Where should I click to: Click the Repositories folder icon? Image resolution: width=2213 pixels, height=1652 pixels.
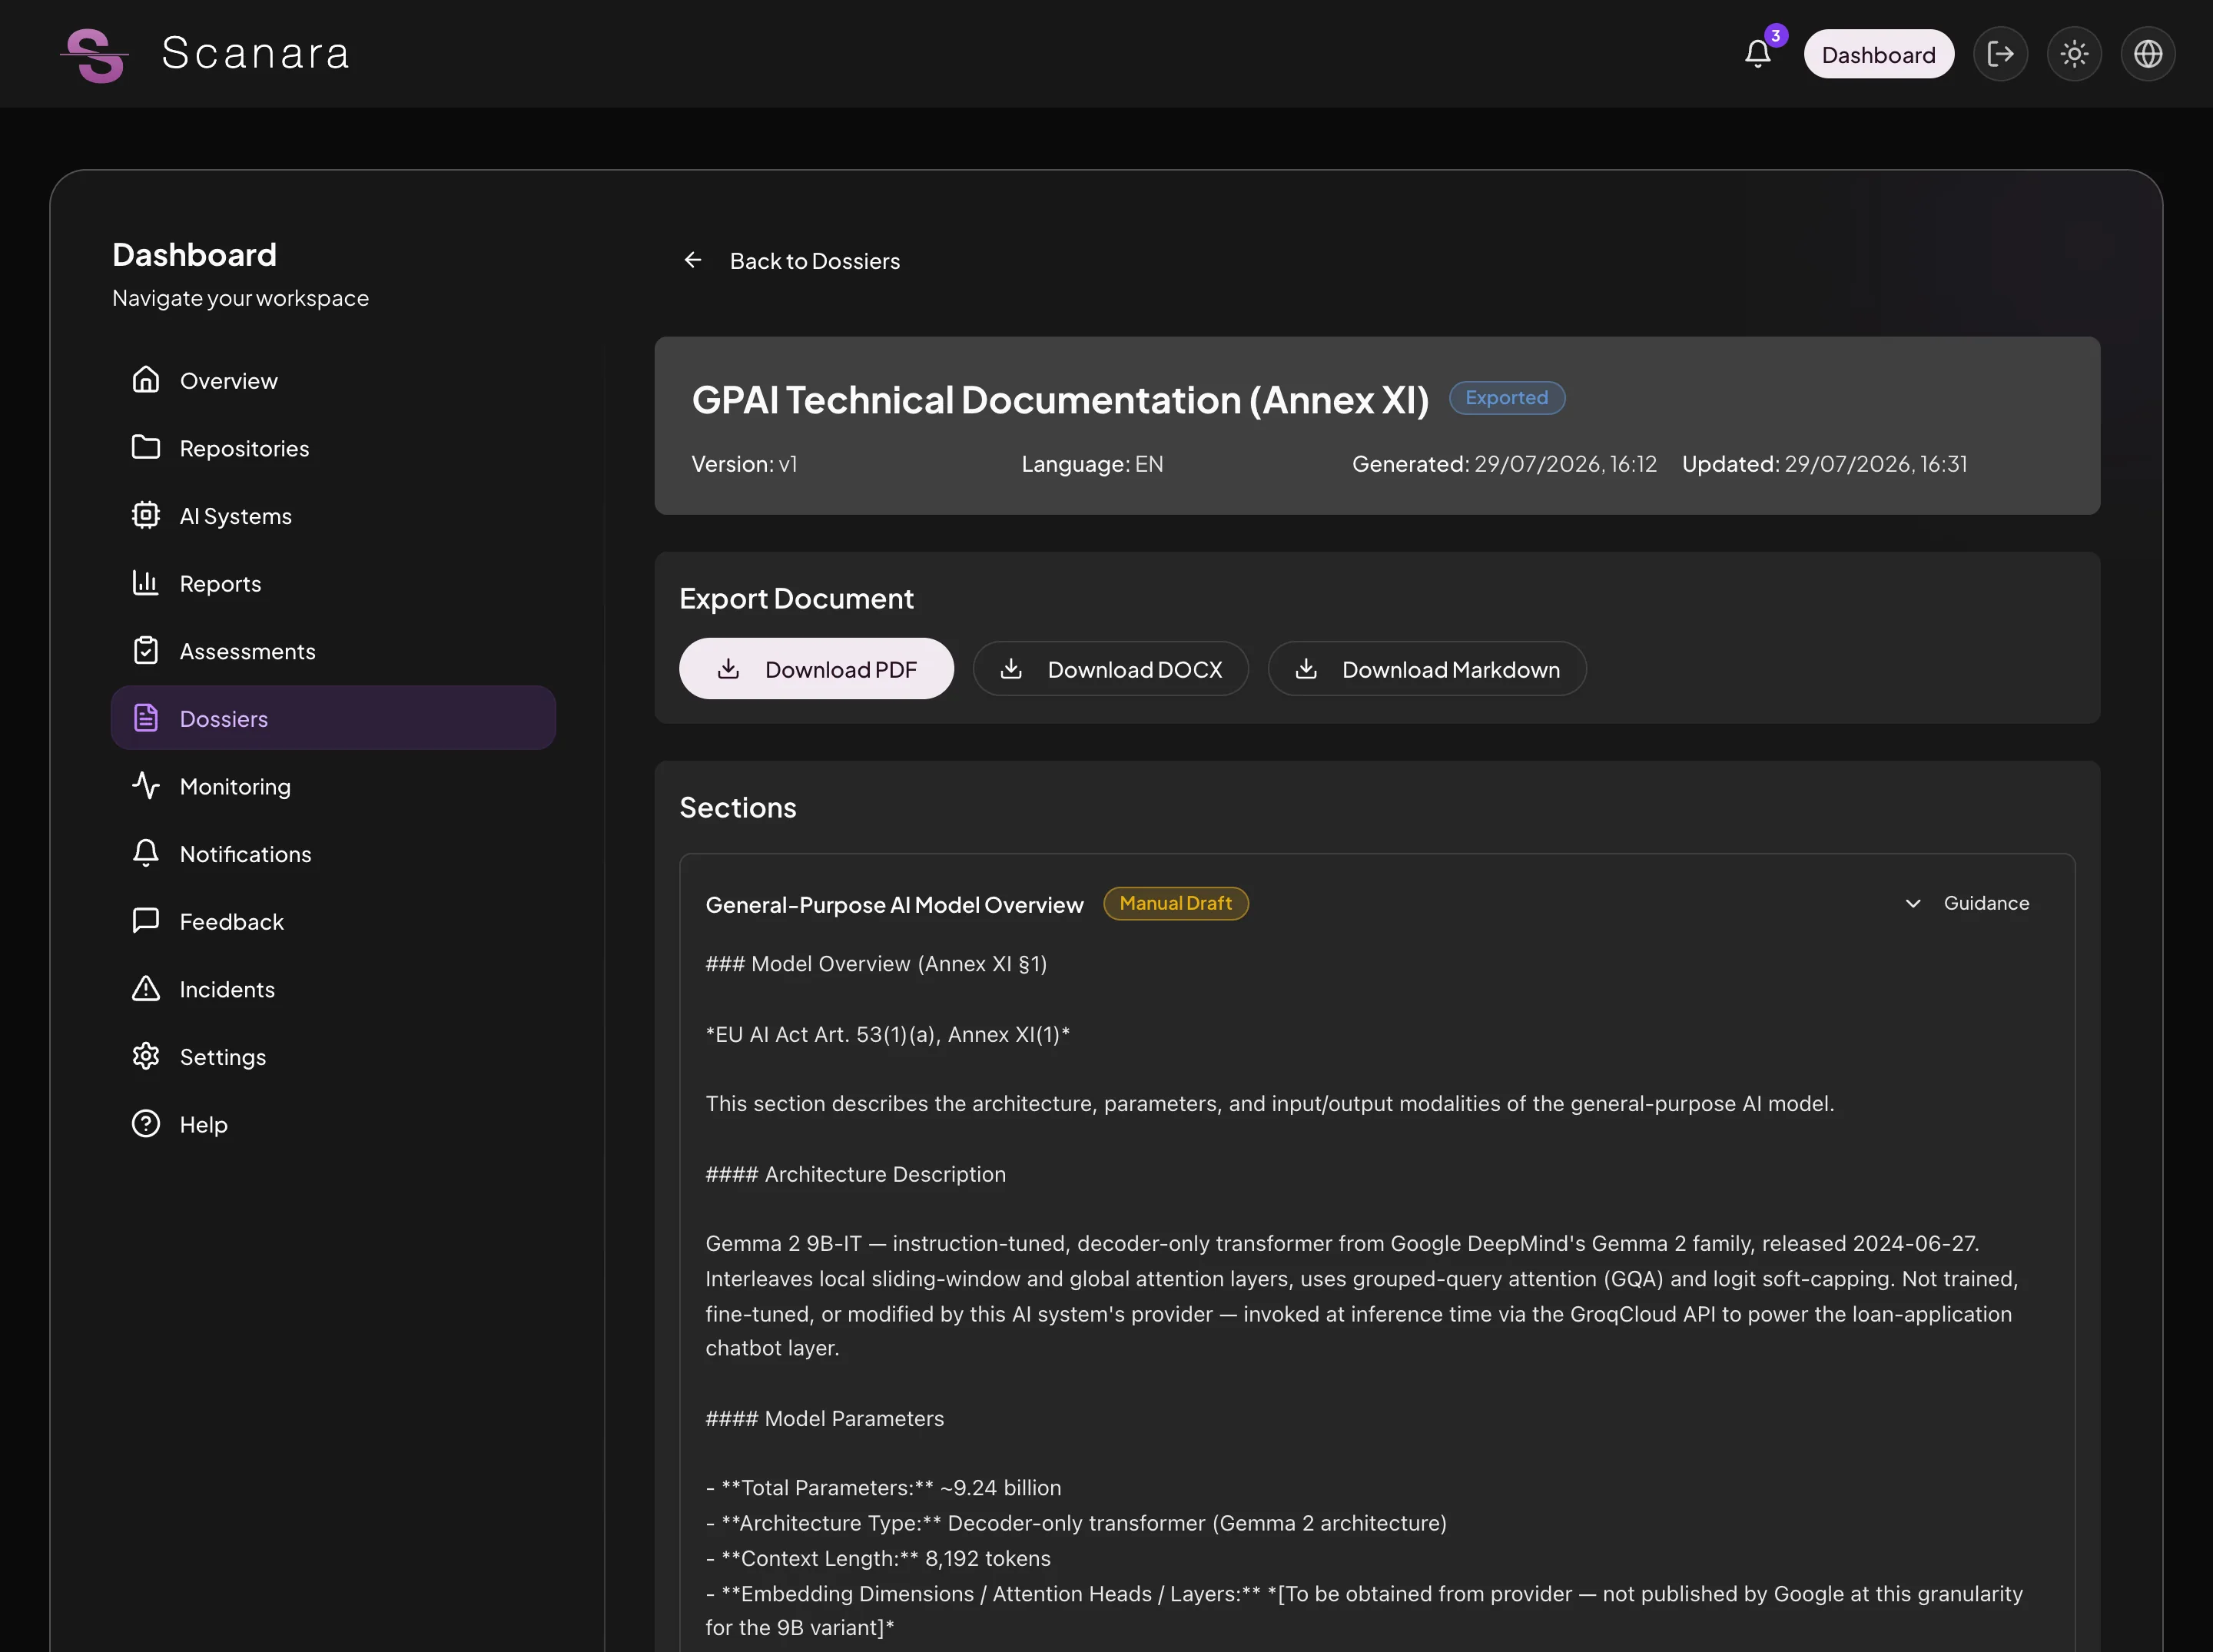coord(146,447)
